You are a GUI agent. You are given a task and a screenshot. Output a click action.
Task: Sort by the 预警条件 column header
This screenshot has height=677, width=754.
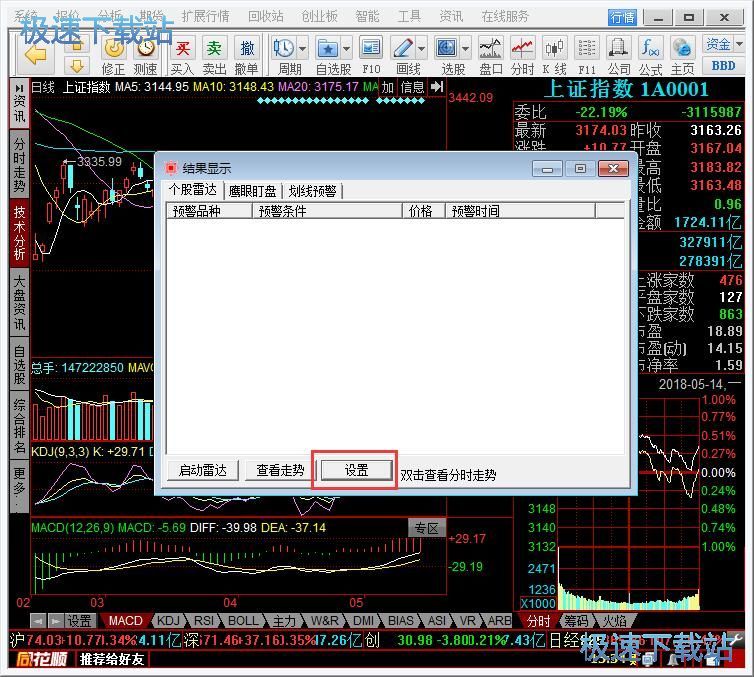click(x=327, y=211)
